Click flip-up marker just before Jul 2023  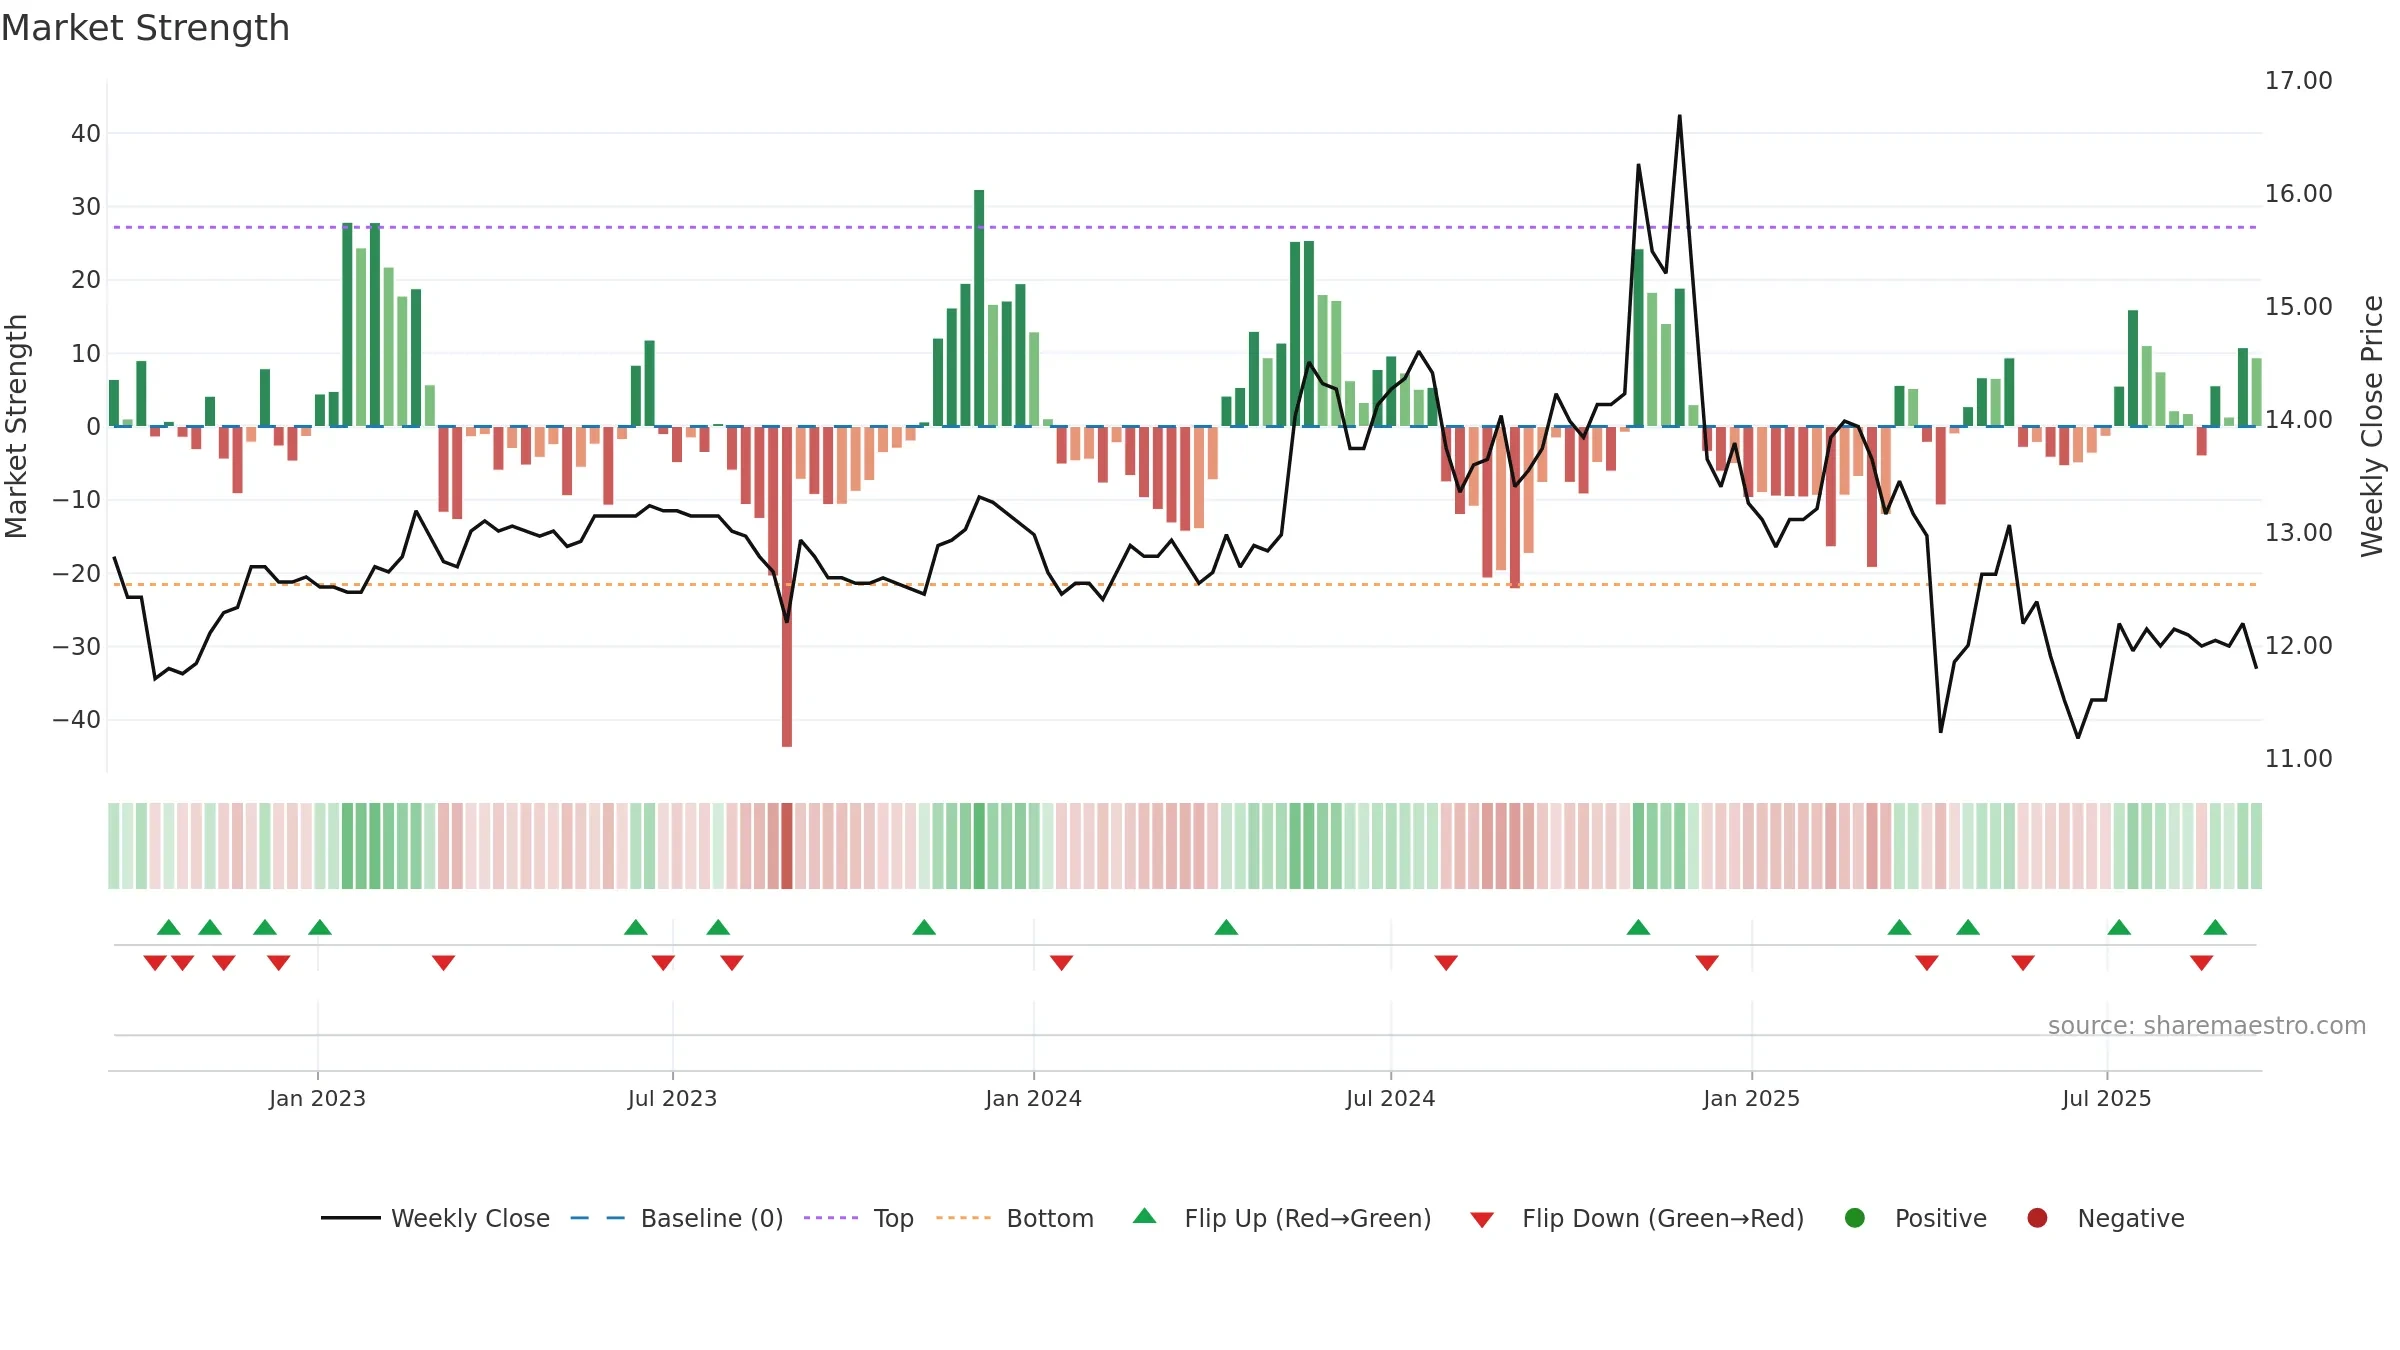coord(636,927)
